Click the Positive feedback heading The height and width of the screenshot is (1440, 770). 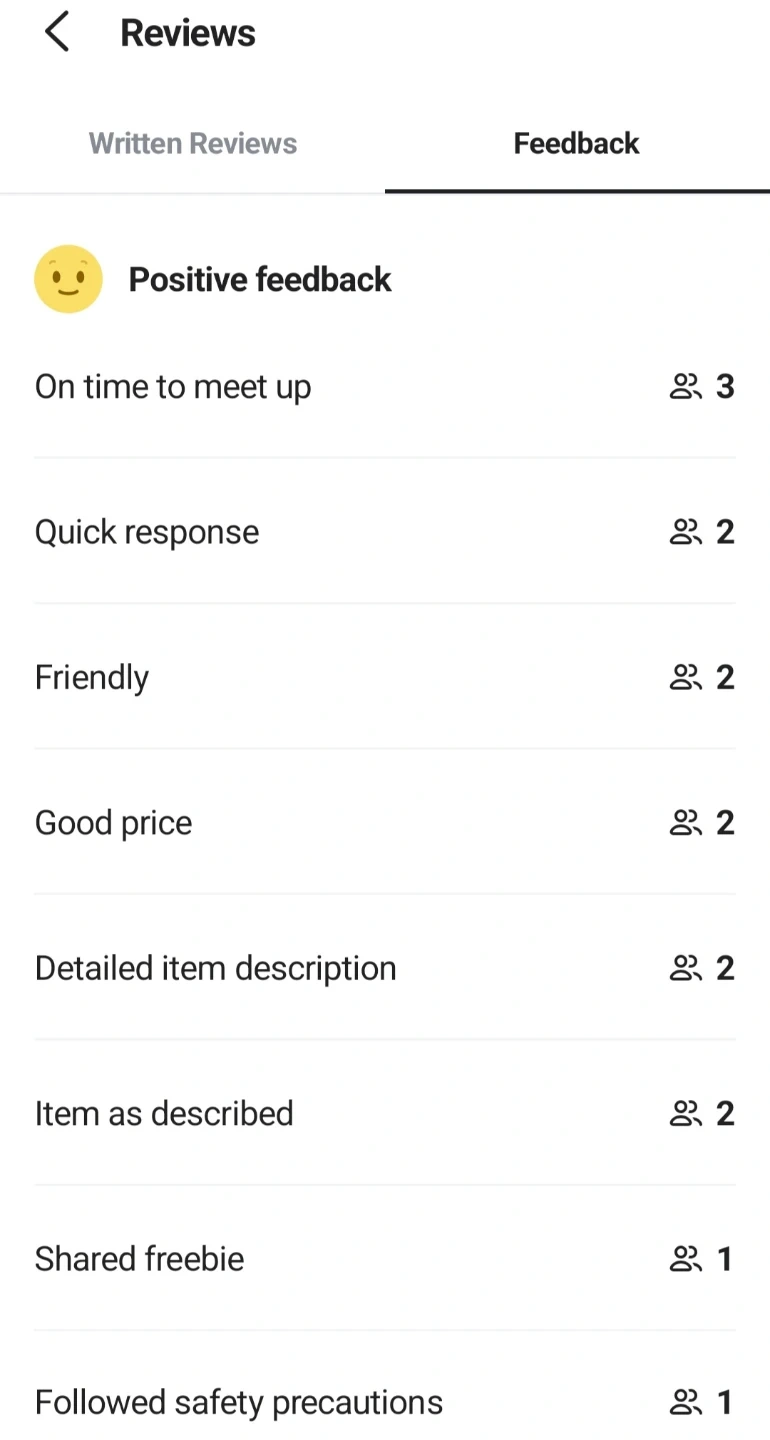260,280
